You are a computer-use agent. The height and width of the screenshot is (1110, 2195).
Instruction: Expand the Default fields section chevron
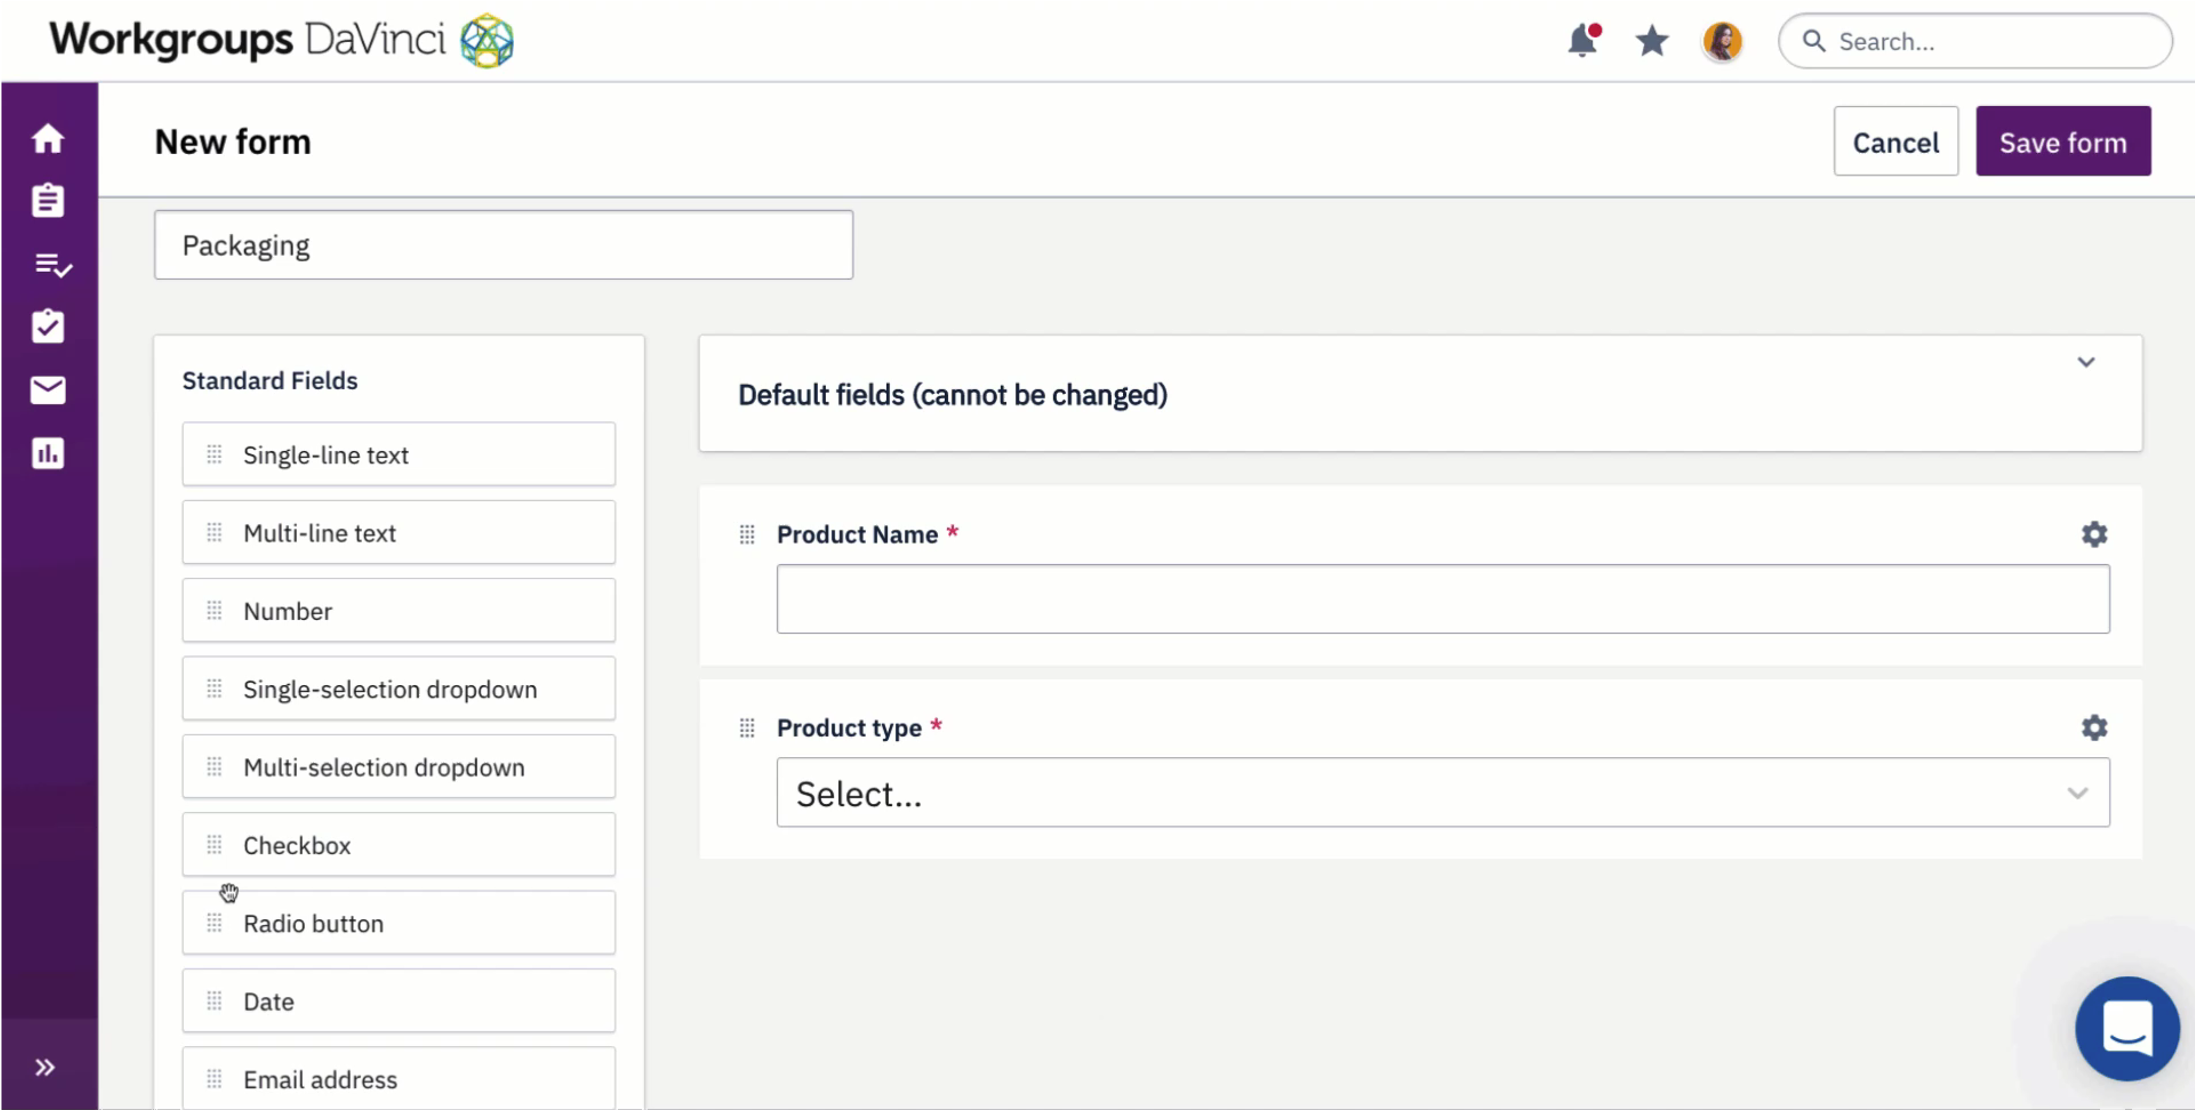click(2086, 362)
